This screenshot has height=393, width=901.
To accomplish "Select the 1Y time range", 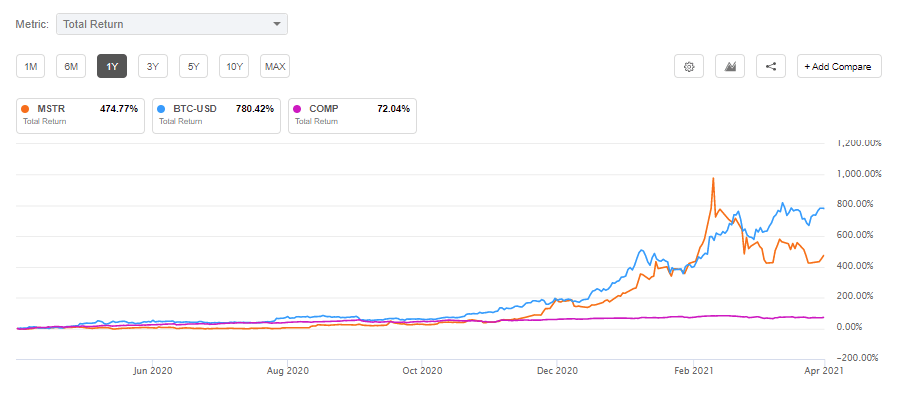I will tap(112, 66).
